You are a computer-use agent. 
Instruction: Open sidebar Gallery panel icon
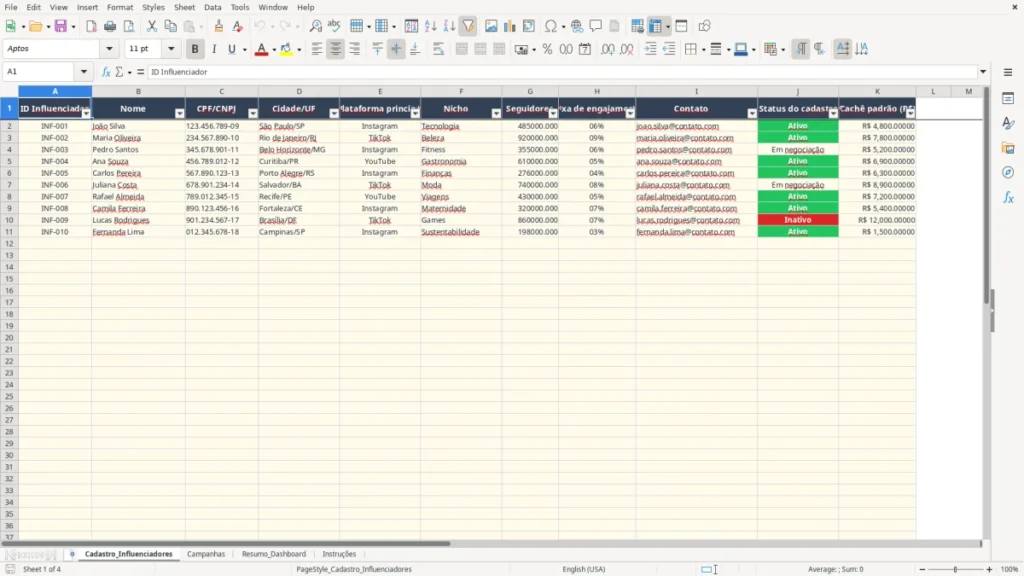coord(1008,148)
